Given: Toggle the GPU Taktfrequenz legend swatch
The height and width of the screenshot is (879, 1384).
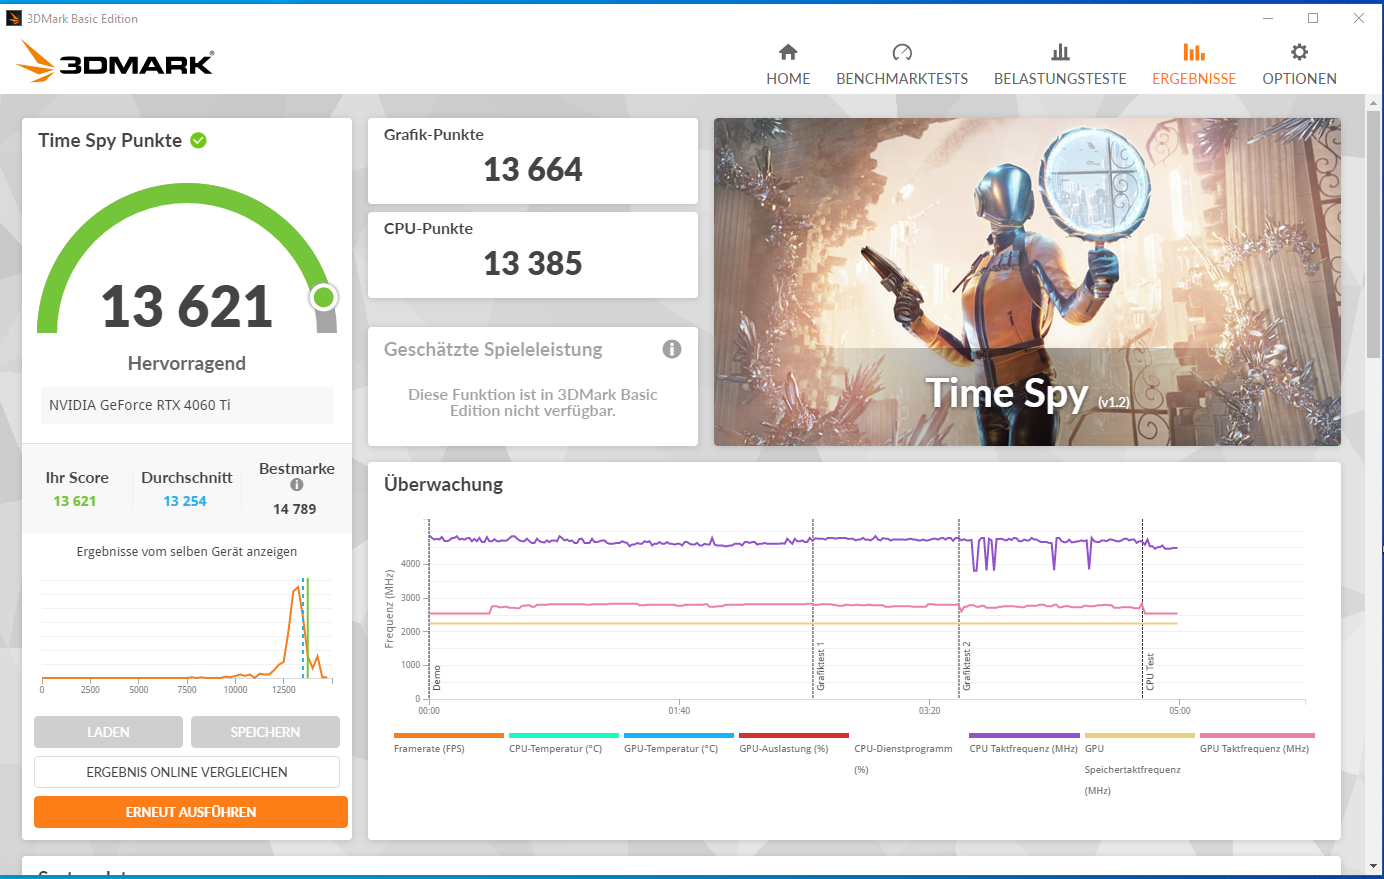Looking at the screenshot, I should 1257,735.
